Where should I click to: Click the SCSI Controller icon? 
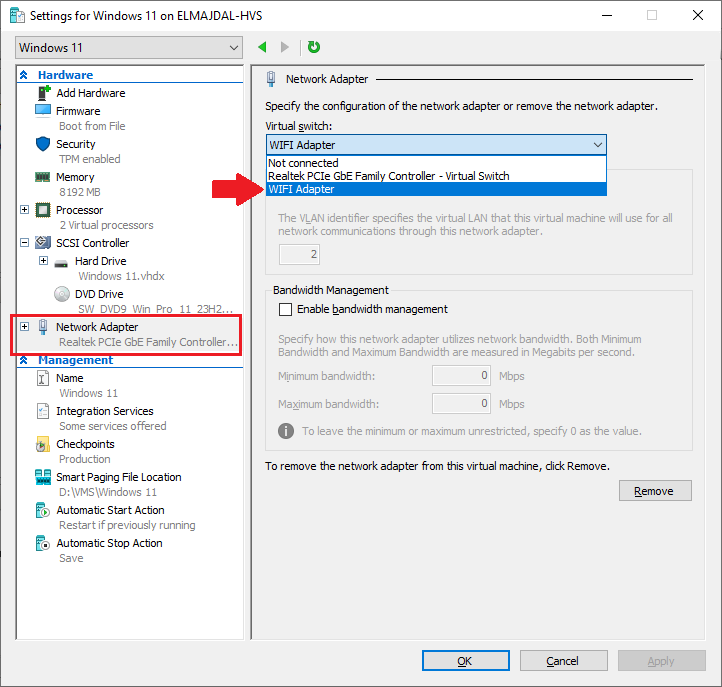[43, 243]
